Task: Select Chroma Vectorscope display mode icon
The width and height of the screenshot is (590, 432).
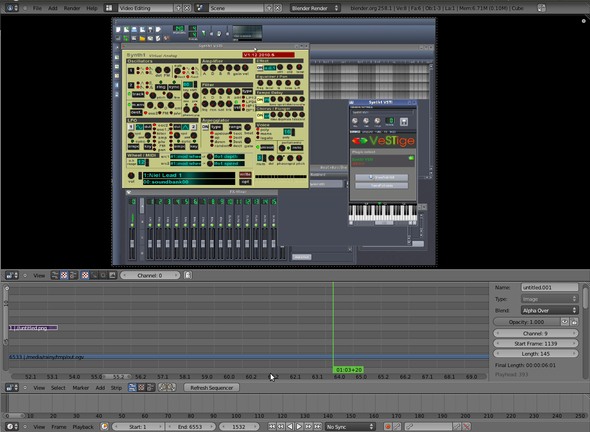Action: tap(103, 275)
